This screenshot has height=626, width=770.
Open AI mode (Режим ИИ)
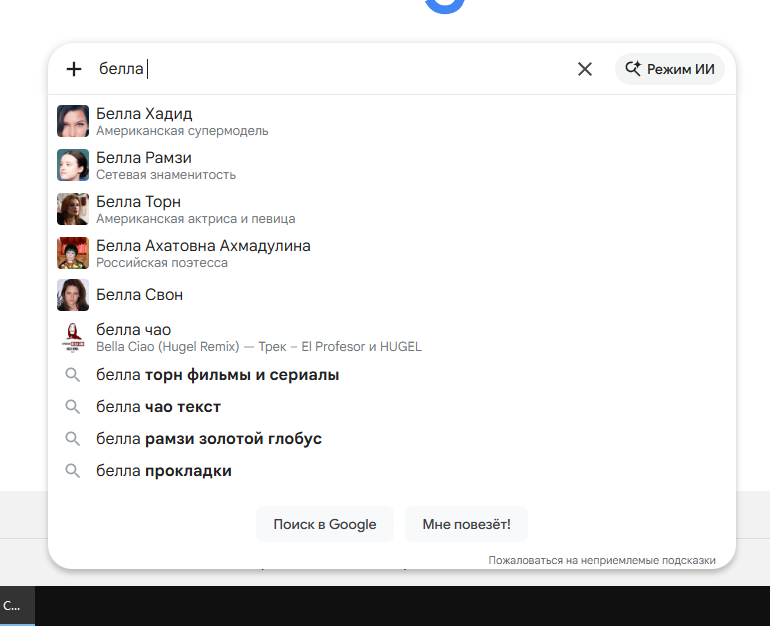click(x=670, y=69)
